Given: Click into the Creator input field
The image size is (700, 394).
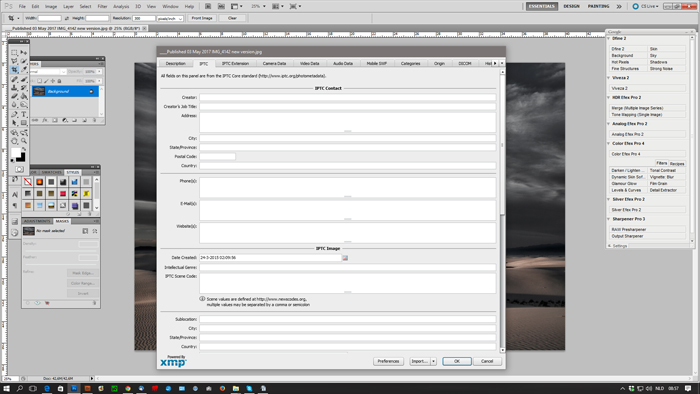Looking at the screenshot, I should tap(347, 97).
